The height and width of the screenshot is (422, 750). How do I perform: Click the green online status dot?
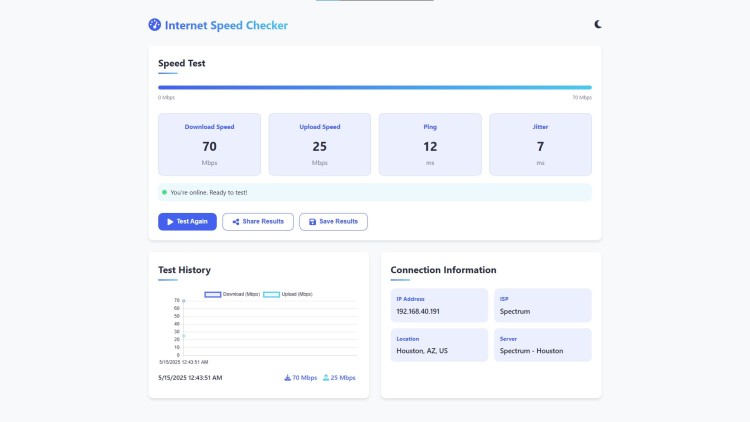coord(165,192)
